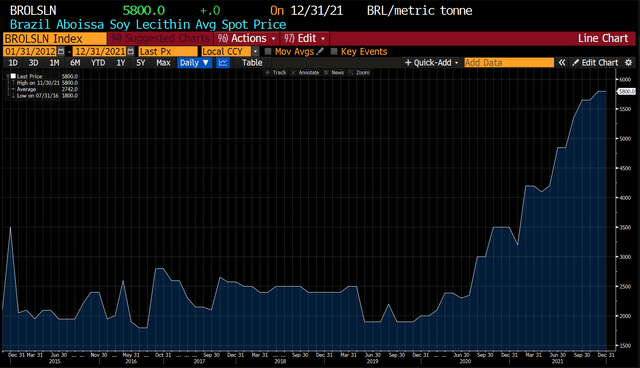The image size is (640, 368).
Task: Switch to line chart style icon button
Action: tap(223, 62)
